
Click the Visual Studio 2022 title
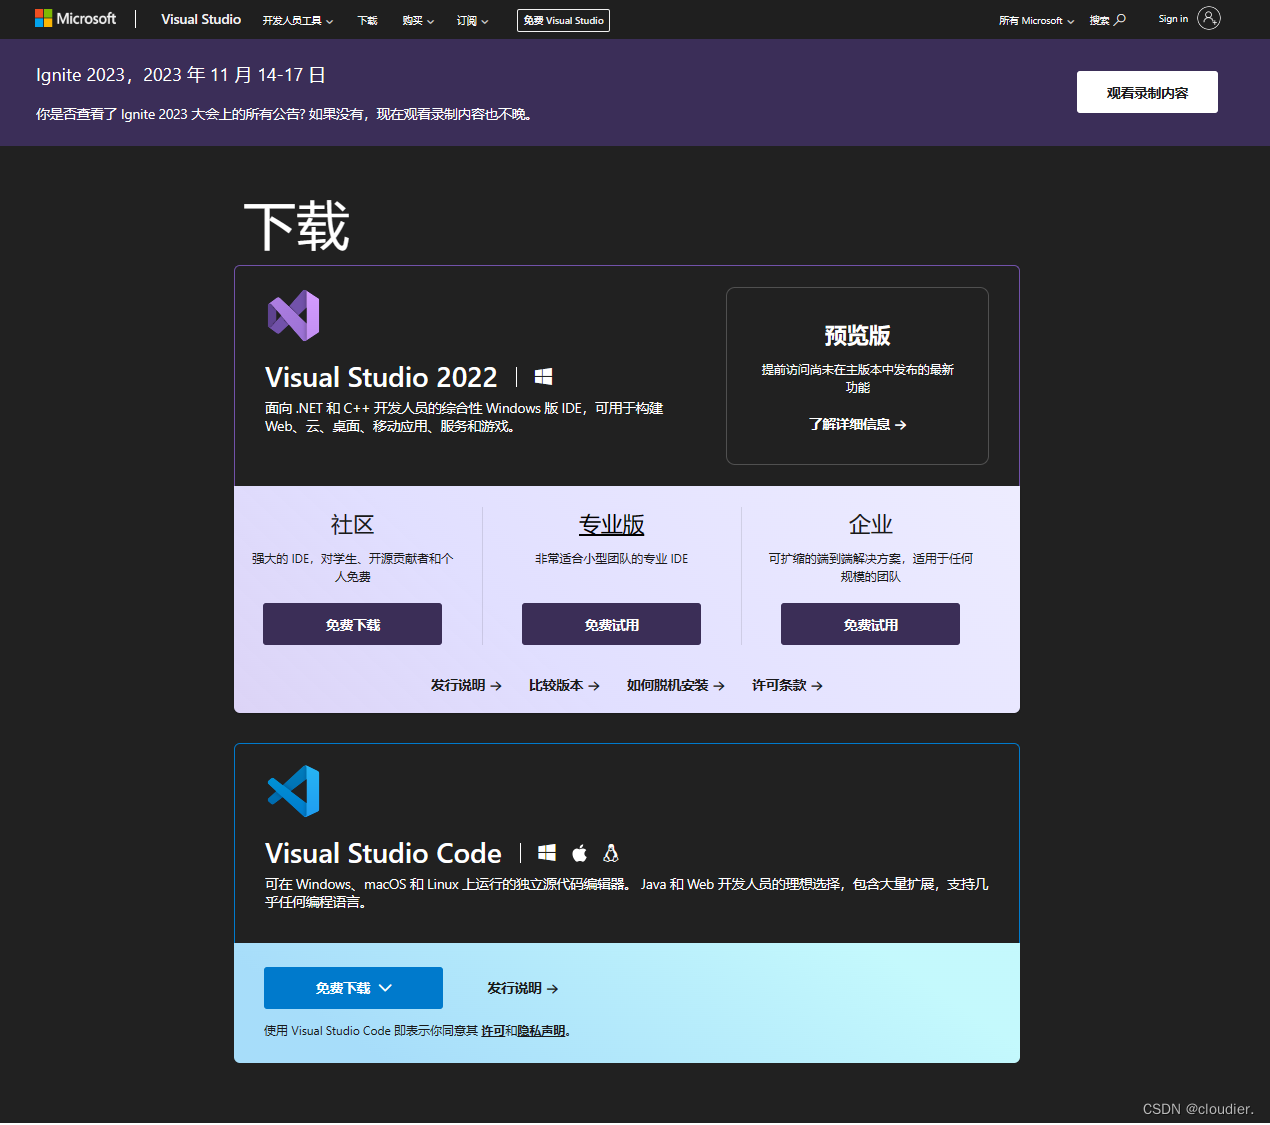tap(381, 377)
